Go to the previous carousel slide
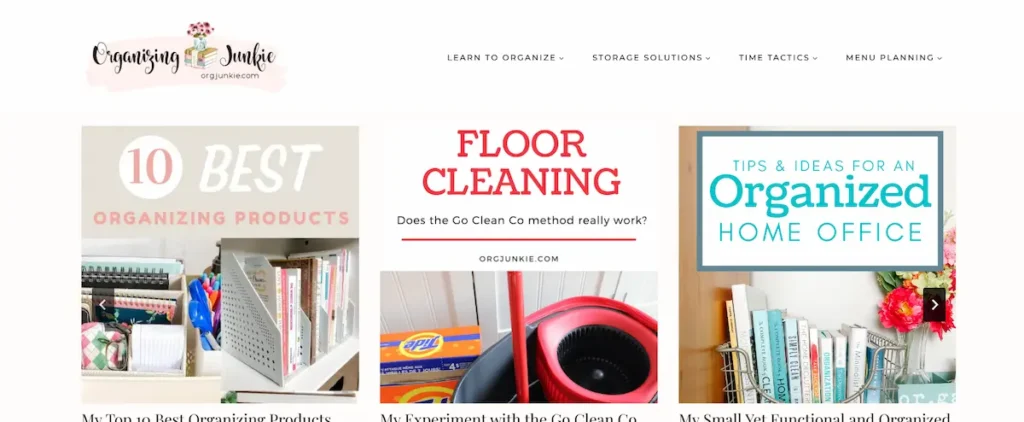1024x422 pixels. [102, 304]
